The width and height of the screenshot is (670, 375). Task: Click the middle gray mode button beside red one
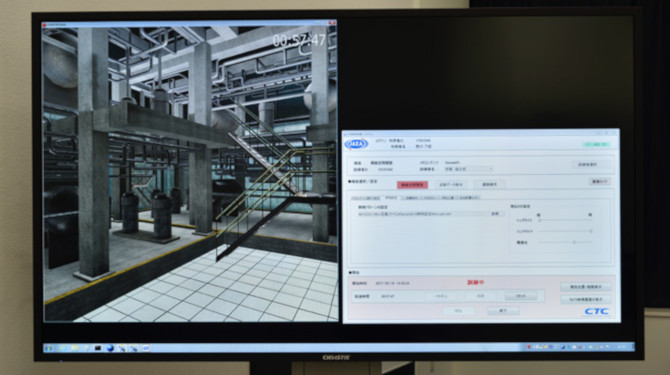click(x=451, y=185)
